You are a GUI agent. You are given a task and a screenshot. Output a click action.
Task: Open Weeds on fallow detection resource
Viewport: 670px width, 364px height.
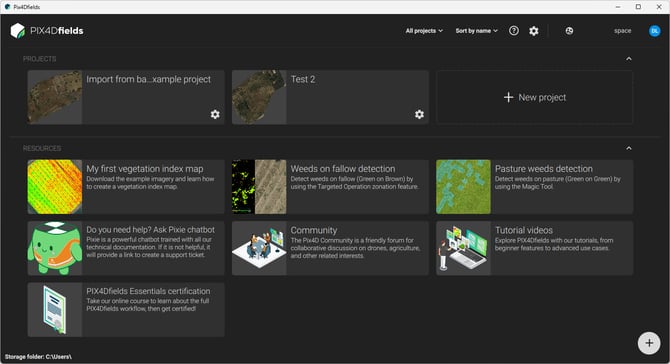click(x=330, y=187)
